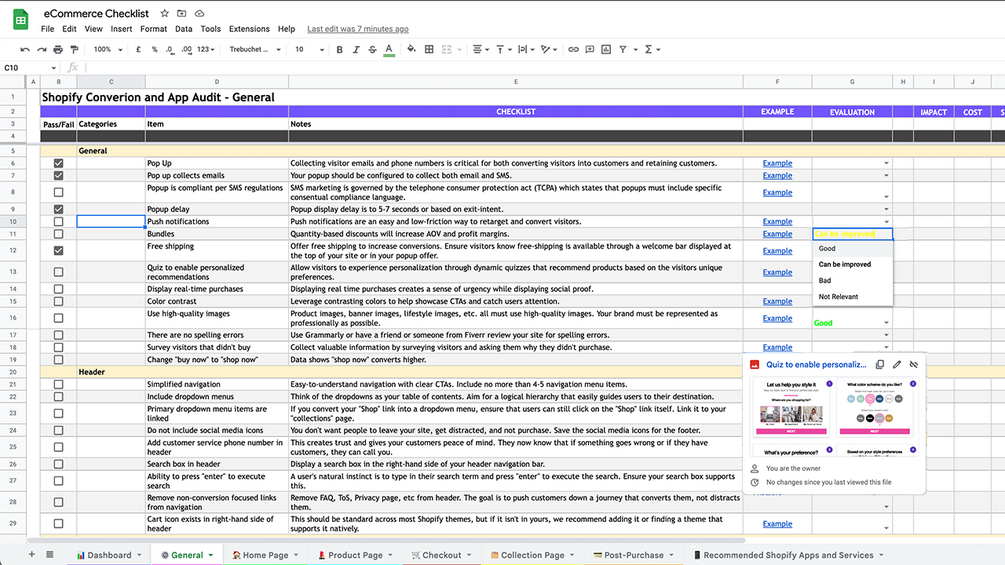1005x565 pixels.
Task: Click the Insert link icon
Action: [573, 49]
